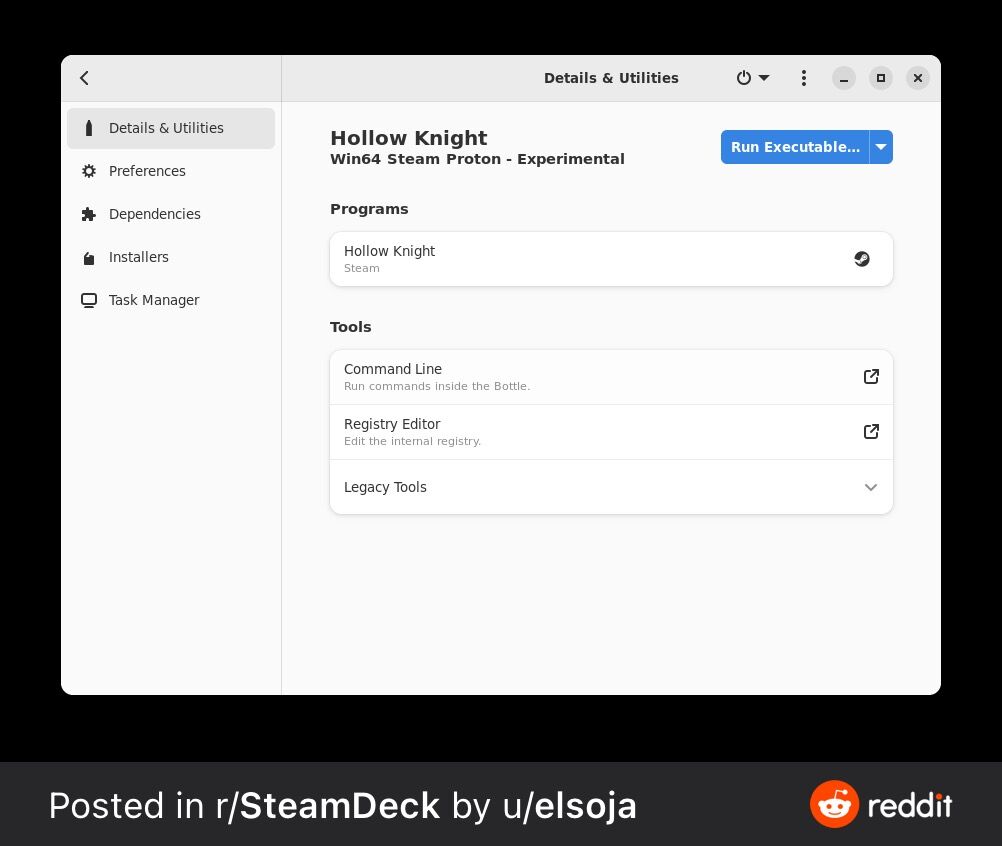Image resolution: width=1002 pixels, height=846 pixels.
Task: Open the three-dot secondary menu
Action: point(803,78)
